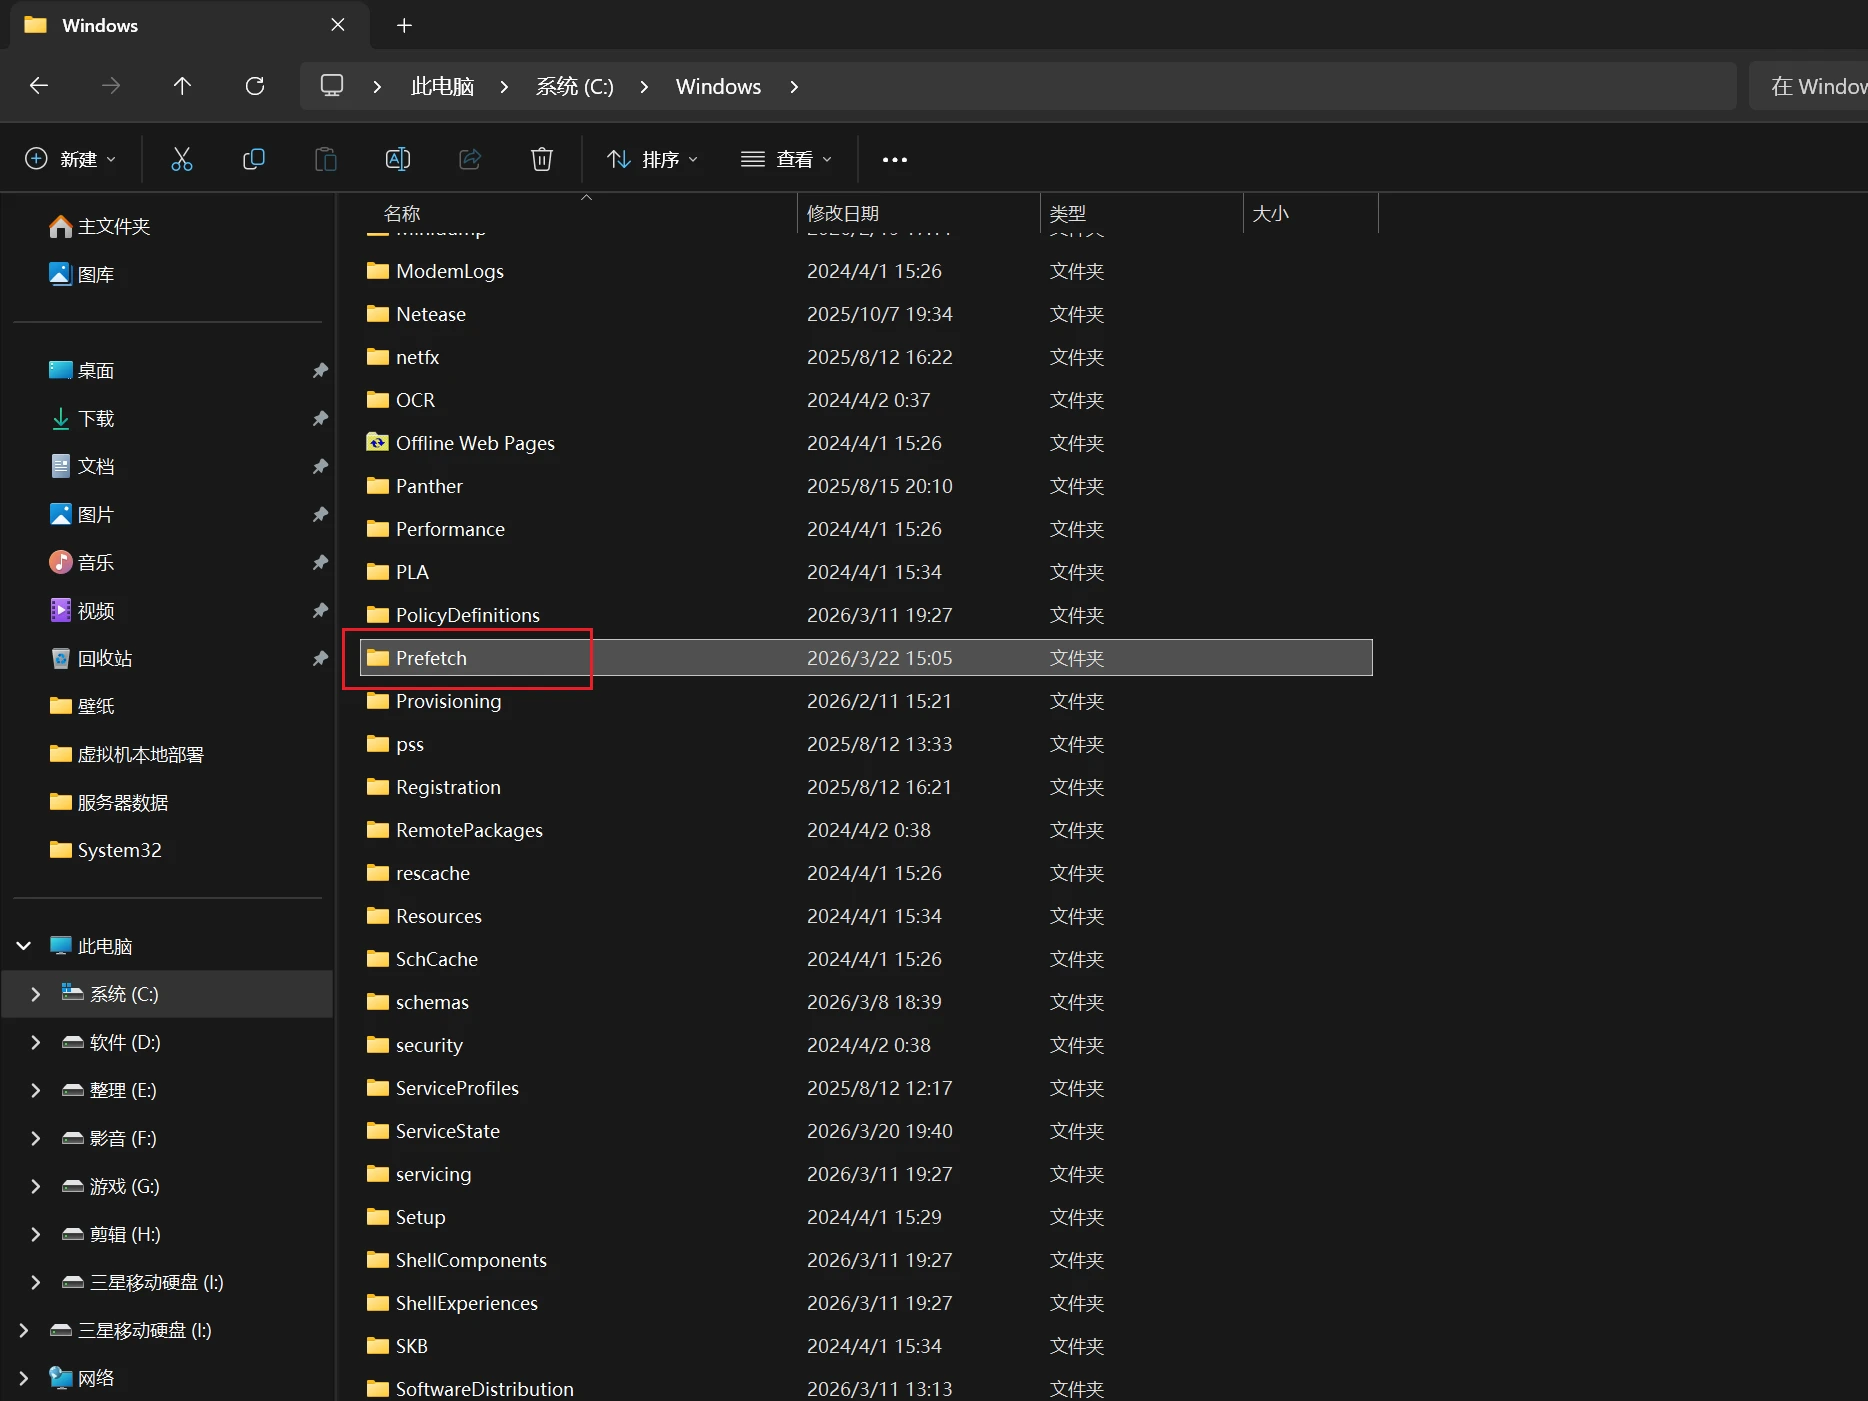1868x1401 pixels.
Task: Click the Copy icon in toolbar
Action: (254, 159)
